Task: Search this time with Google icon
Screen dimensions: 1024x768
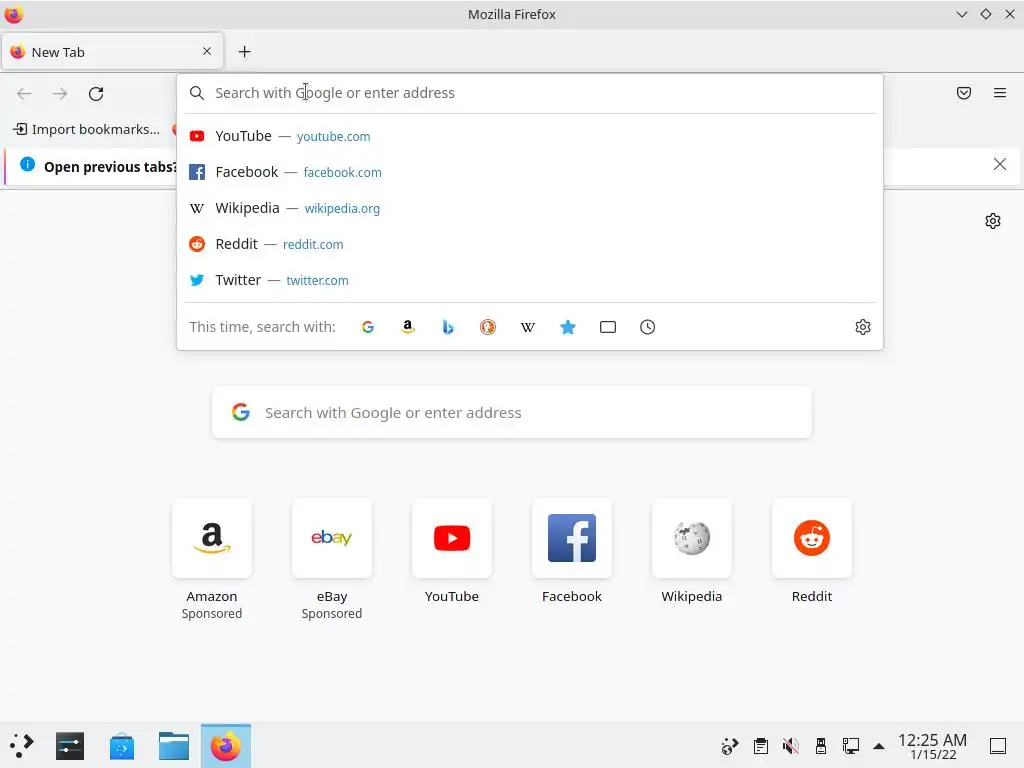Action: [x=368, y=327]
